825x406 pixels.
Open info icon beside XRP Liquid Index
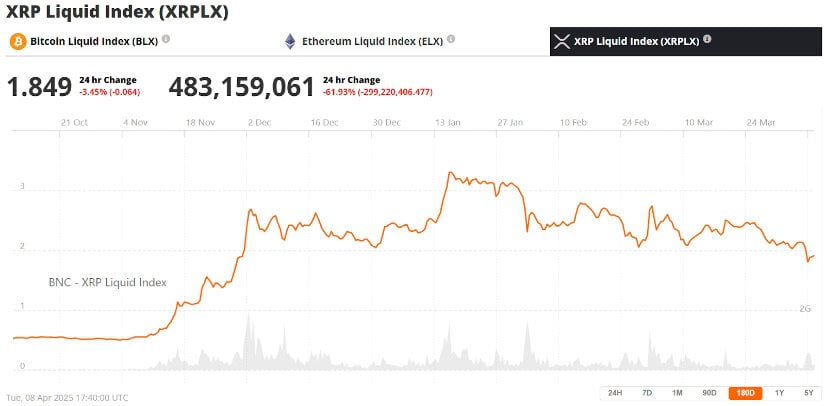[x=707, y=40]
